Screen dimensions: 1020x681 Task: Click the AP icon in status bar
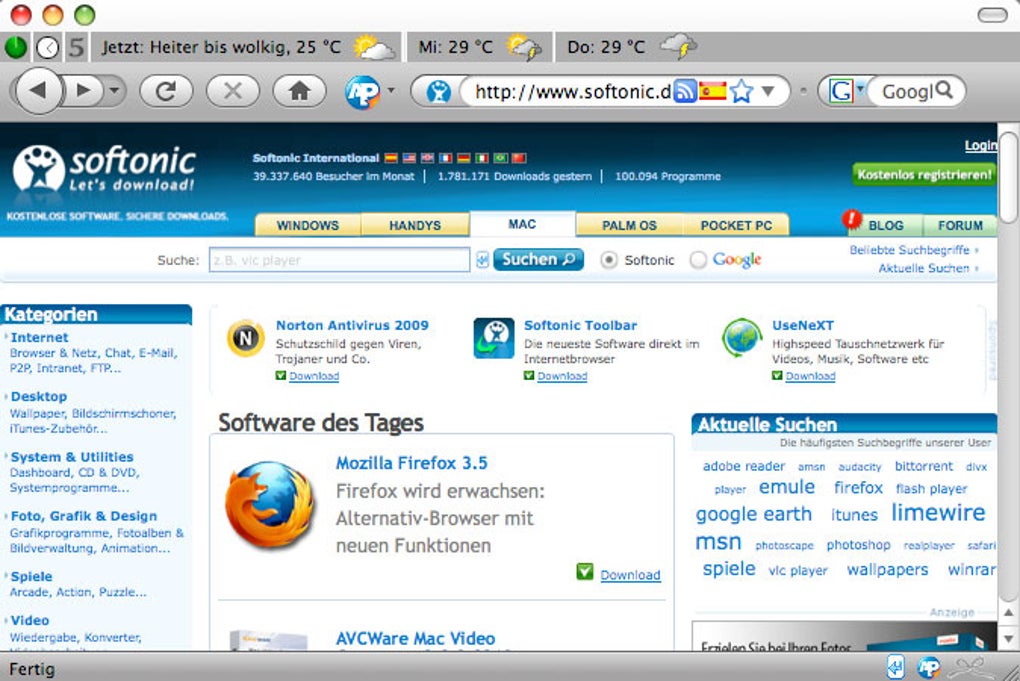pos(929,667)
